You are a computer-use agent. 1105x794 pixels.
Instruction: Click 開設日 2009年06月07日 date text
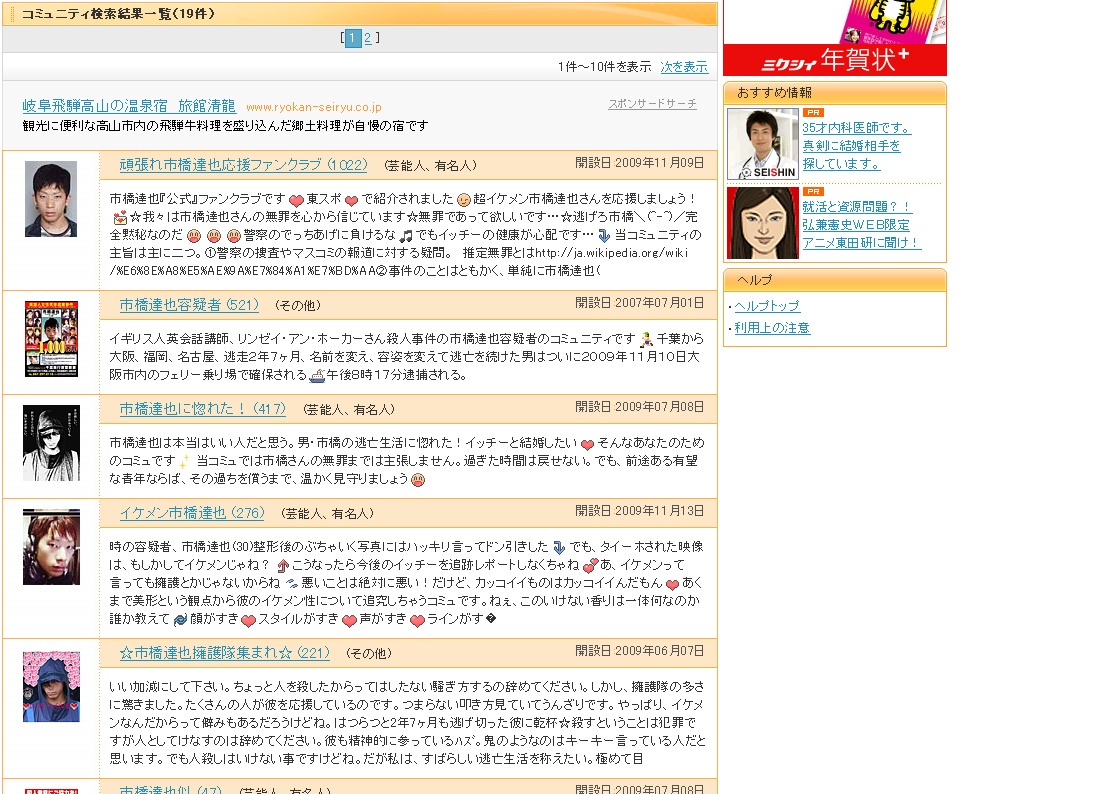click(639, 651)
